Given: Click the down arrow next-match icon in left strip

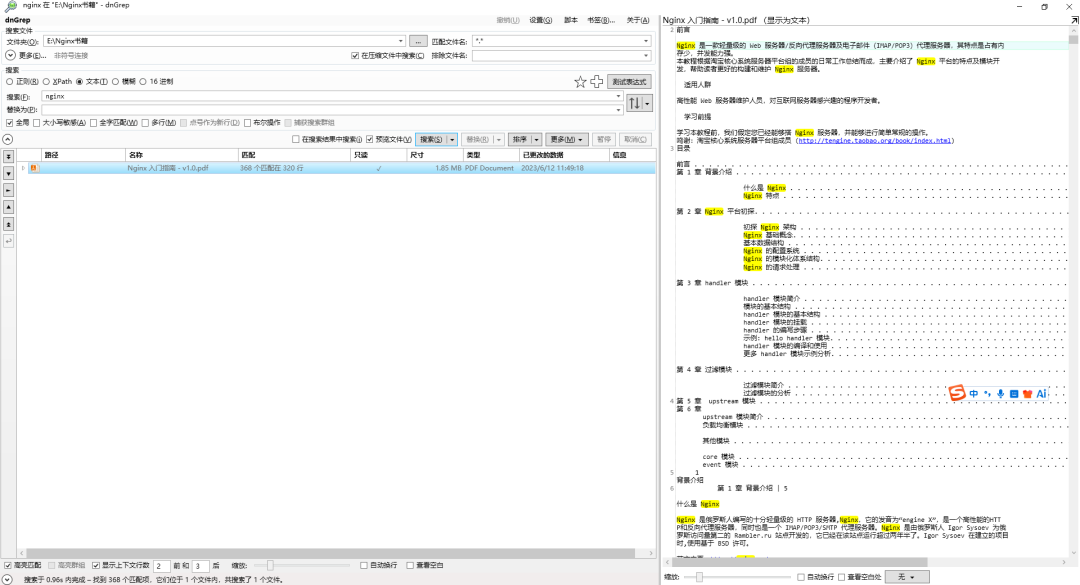Looking at the screenshot, I should point(8,174).
